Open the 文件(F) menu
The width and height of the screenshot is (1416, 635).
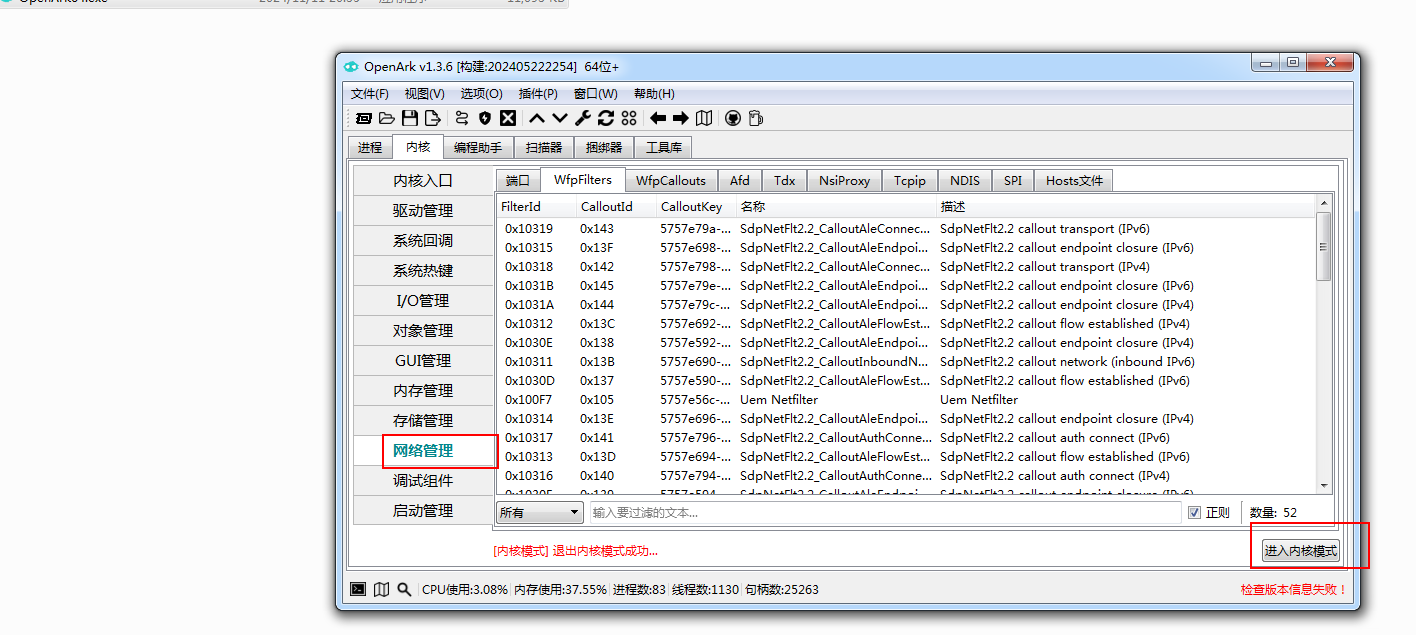pyautogui.click(x=369, y=94)
